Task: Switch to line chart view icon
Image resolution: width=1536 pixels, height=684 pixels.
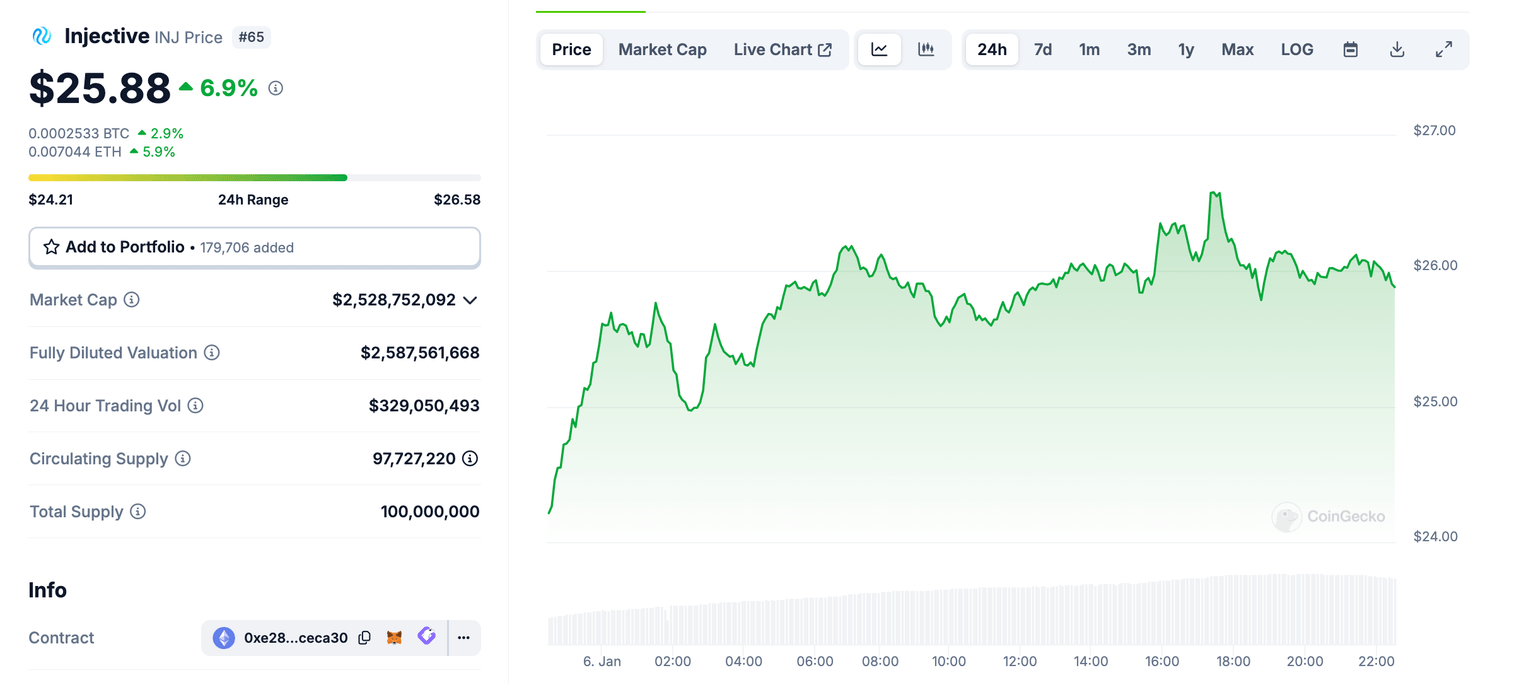Action: [879, 49]
